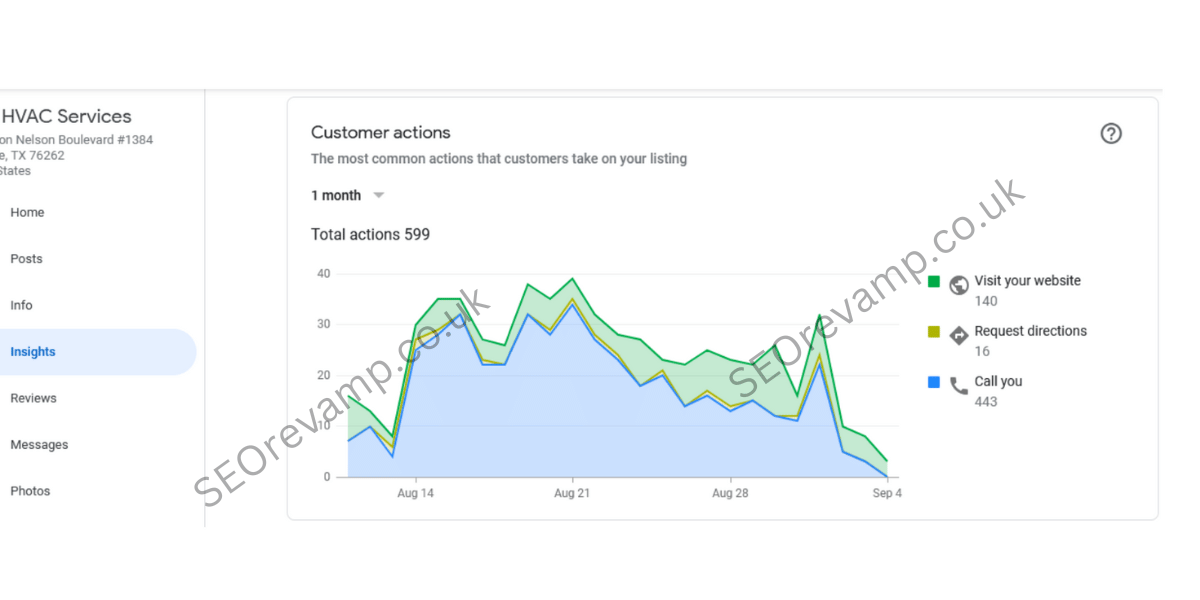Open the Posts sidebar section

click(26, 259)
